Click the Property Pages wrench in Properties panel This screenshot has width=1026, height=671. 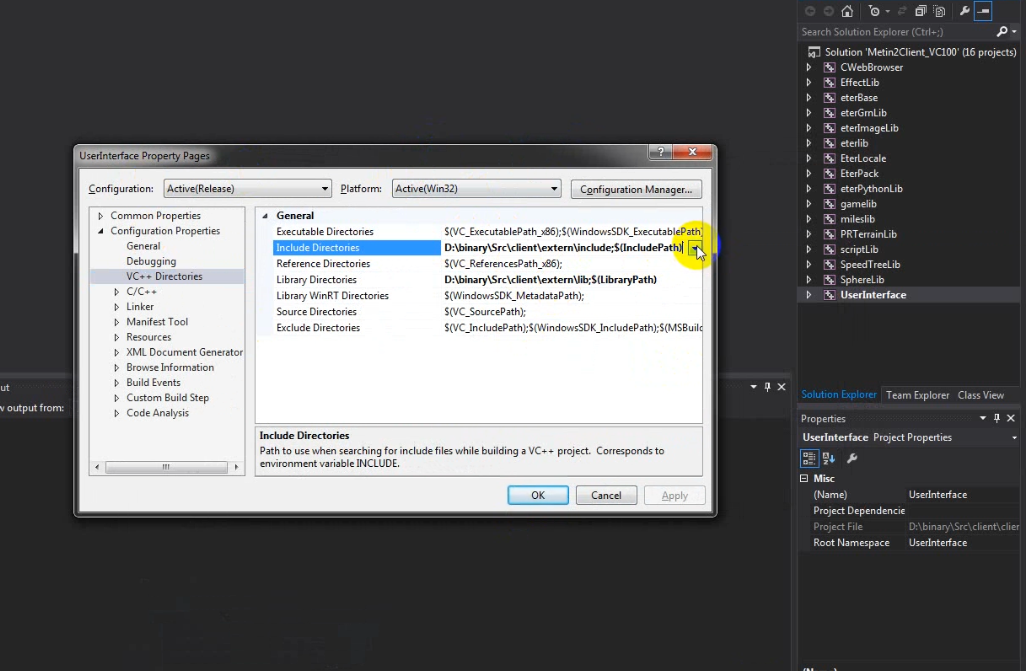(852, 458)
